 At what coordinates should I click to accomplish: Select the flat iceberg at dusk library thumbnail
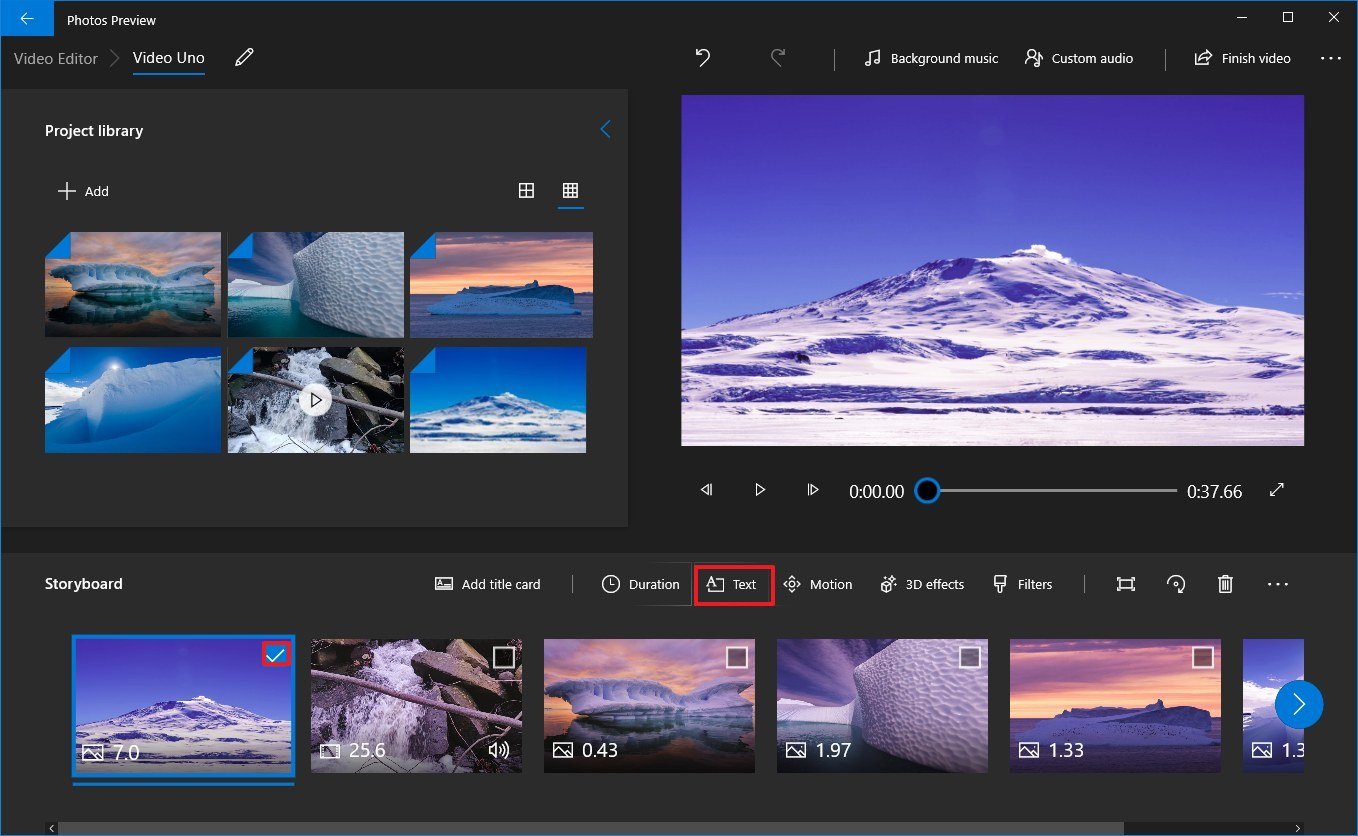point(501,285)
